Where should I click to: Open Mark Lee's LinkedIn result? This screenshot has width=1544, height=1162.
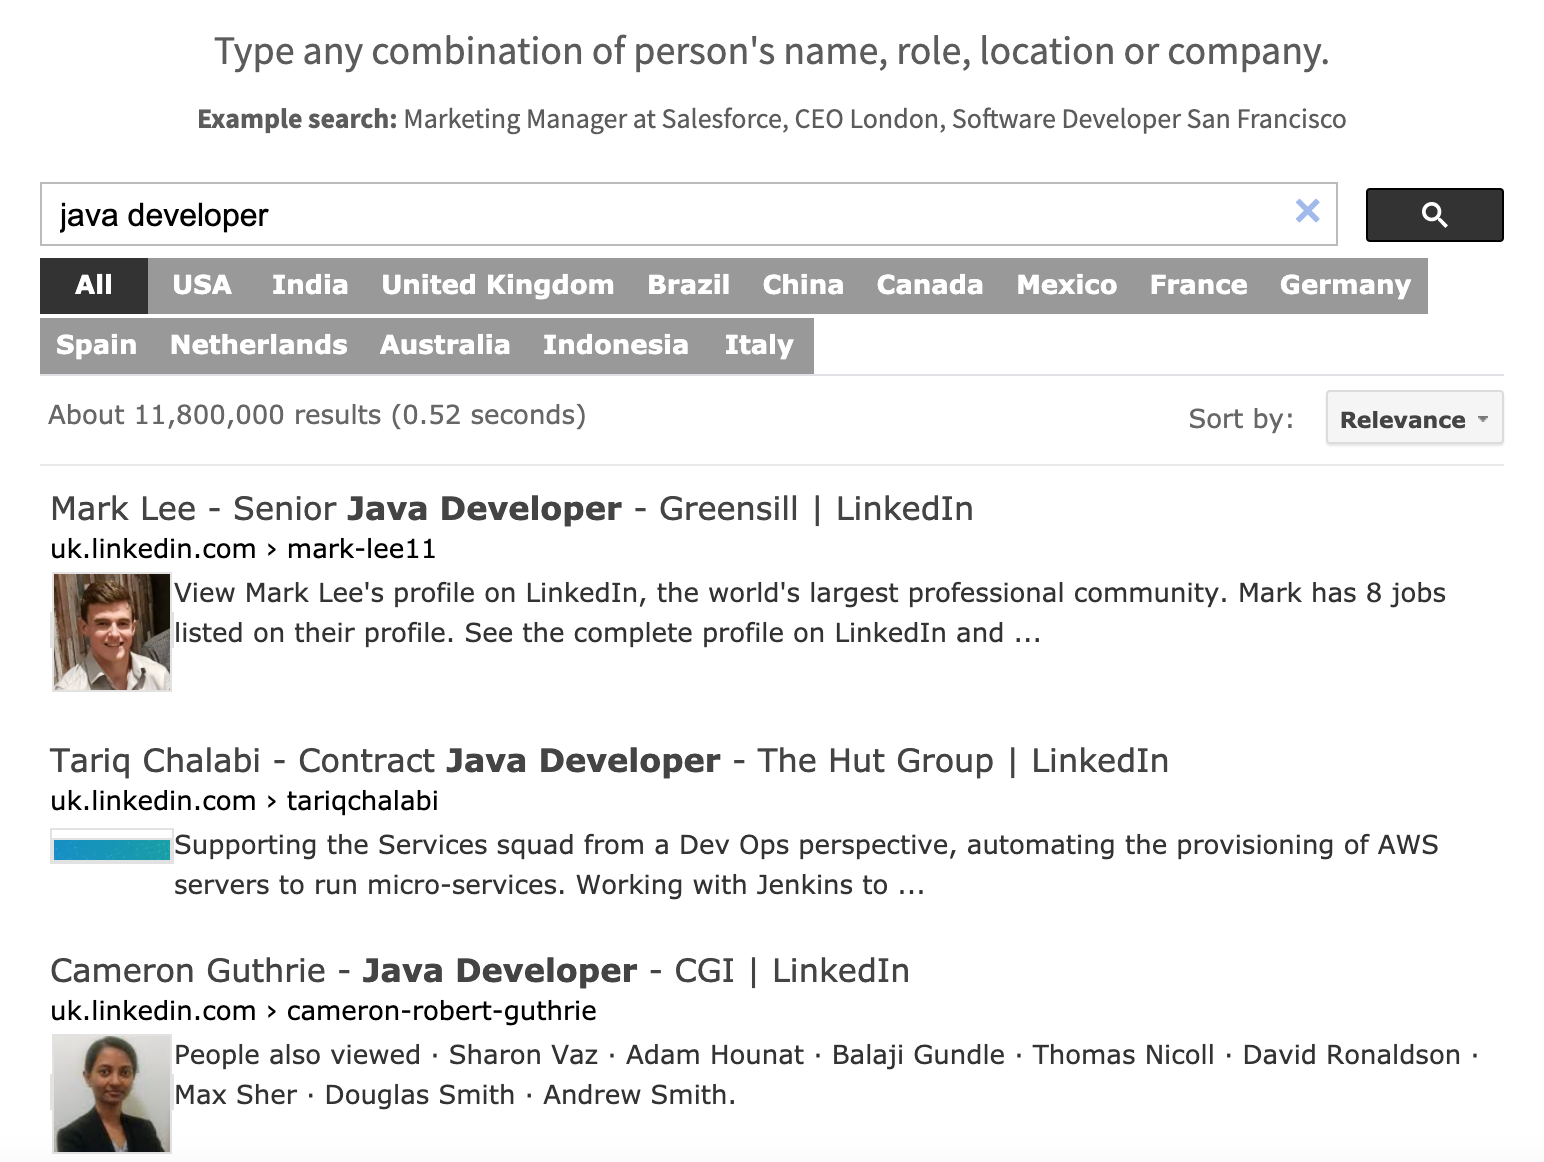point(512,508)
